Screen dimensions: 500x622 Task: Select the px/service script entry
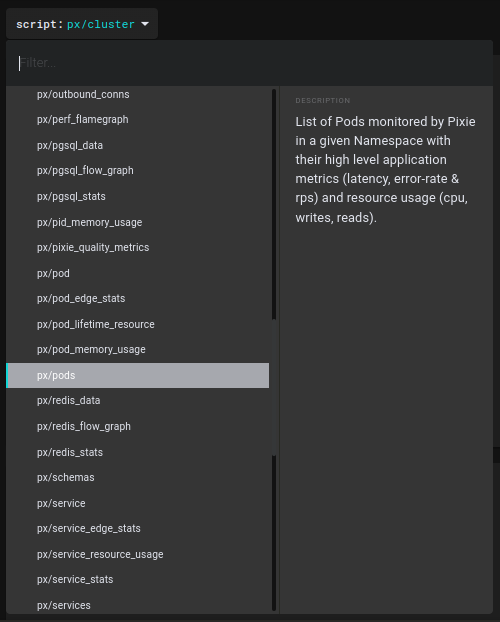pyautogui.click(x=137, y=503)
